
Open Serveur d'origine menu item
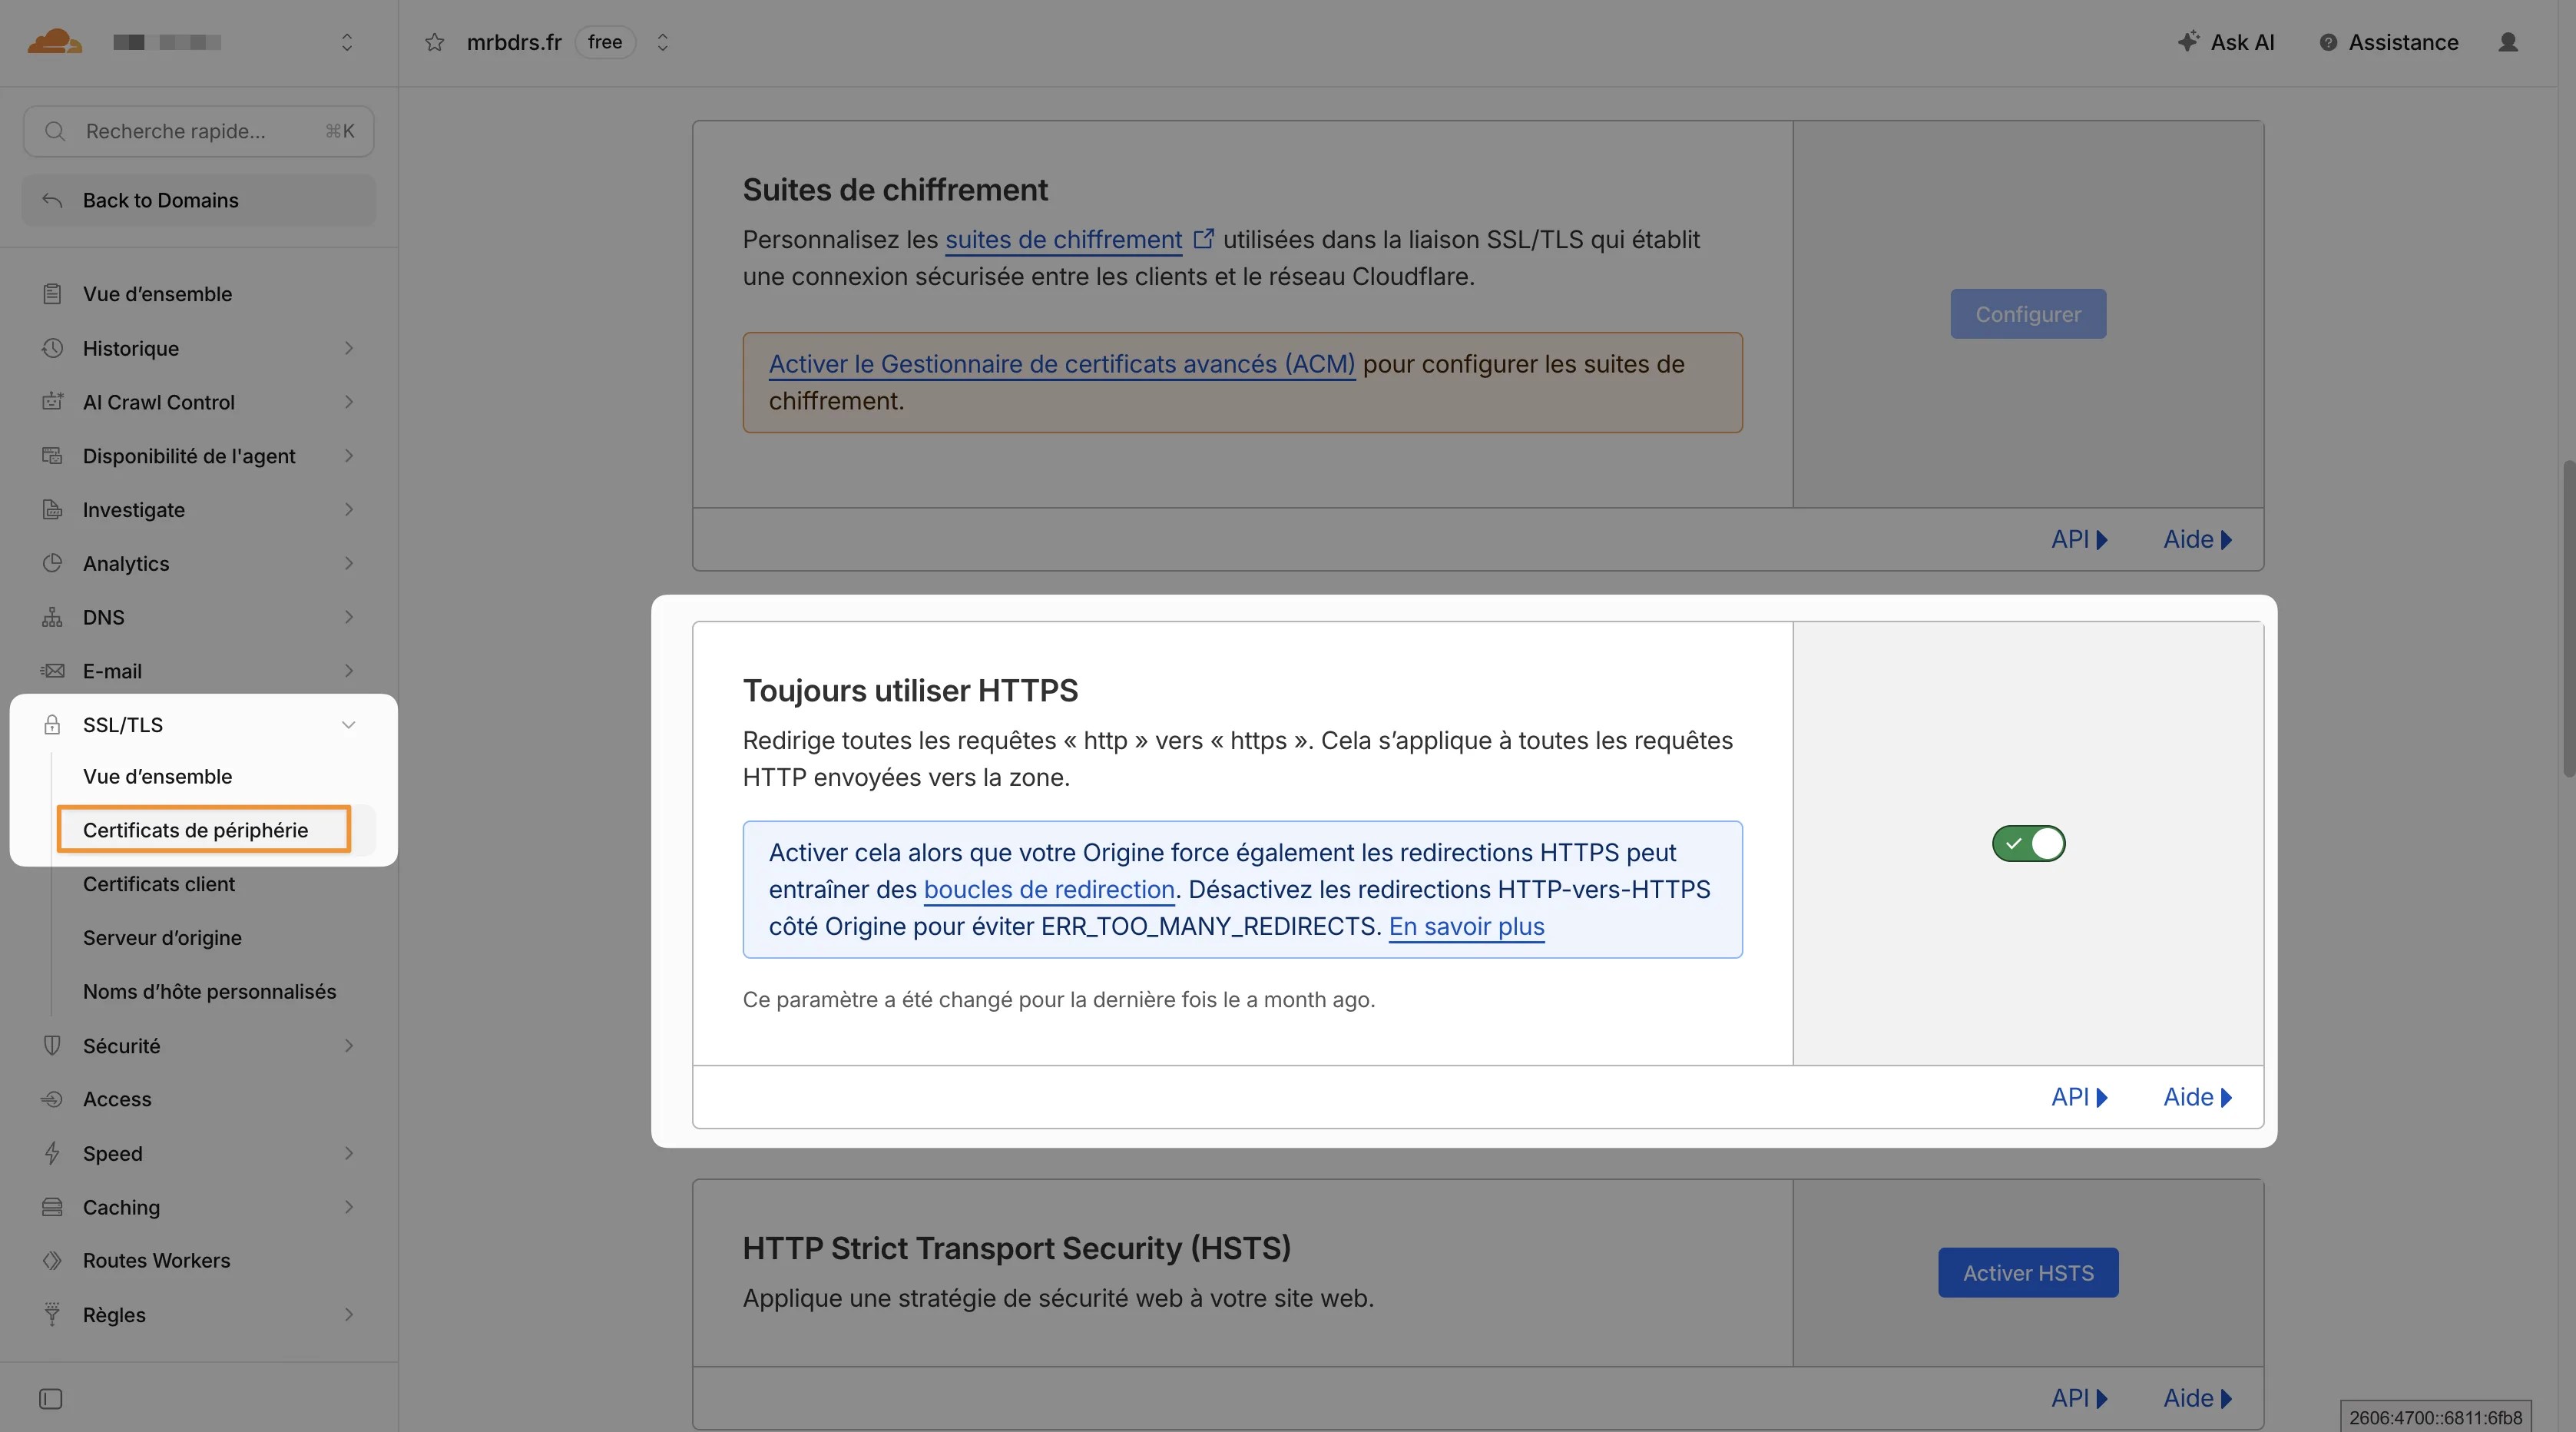click(x=162, y=938)
